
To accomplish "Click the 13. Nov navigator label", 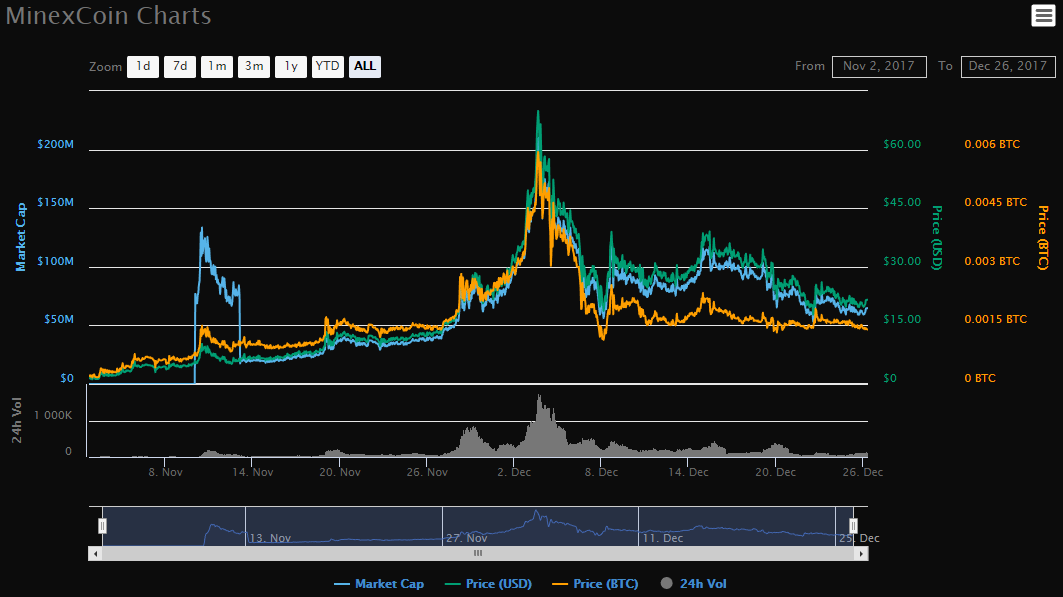I will tap(270, 538).
